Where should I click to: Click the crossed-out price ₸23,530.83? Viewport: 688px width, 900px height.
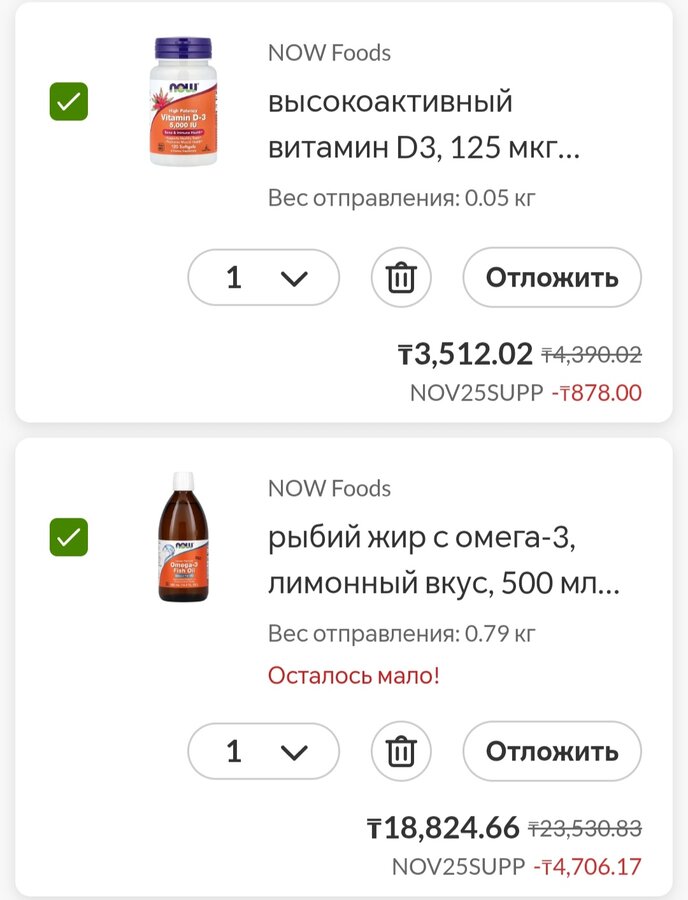[585, 829]
